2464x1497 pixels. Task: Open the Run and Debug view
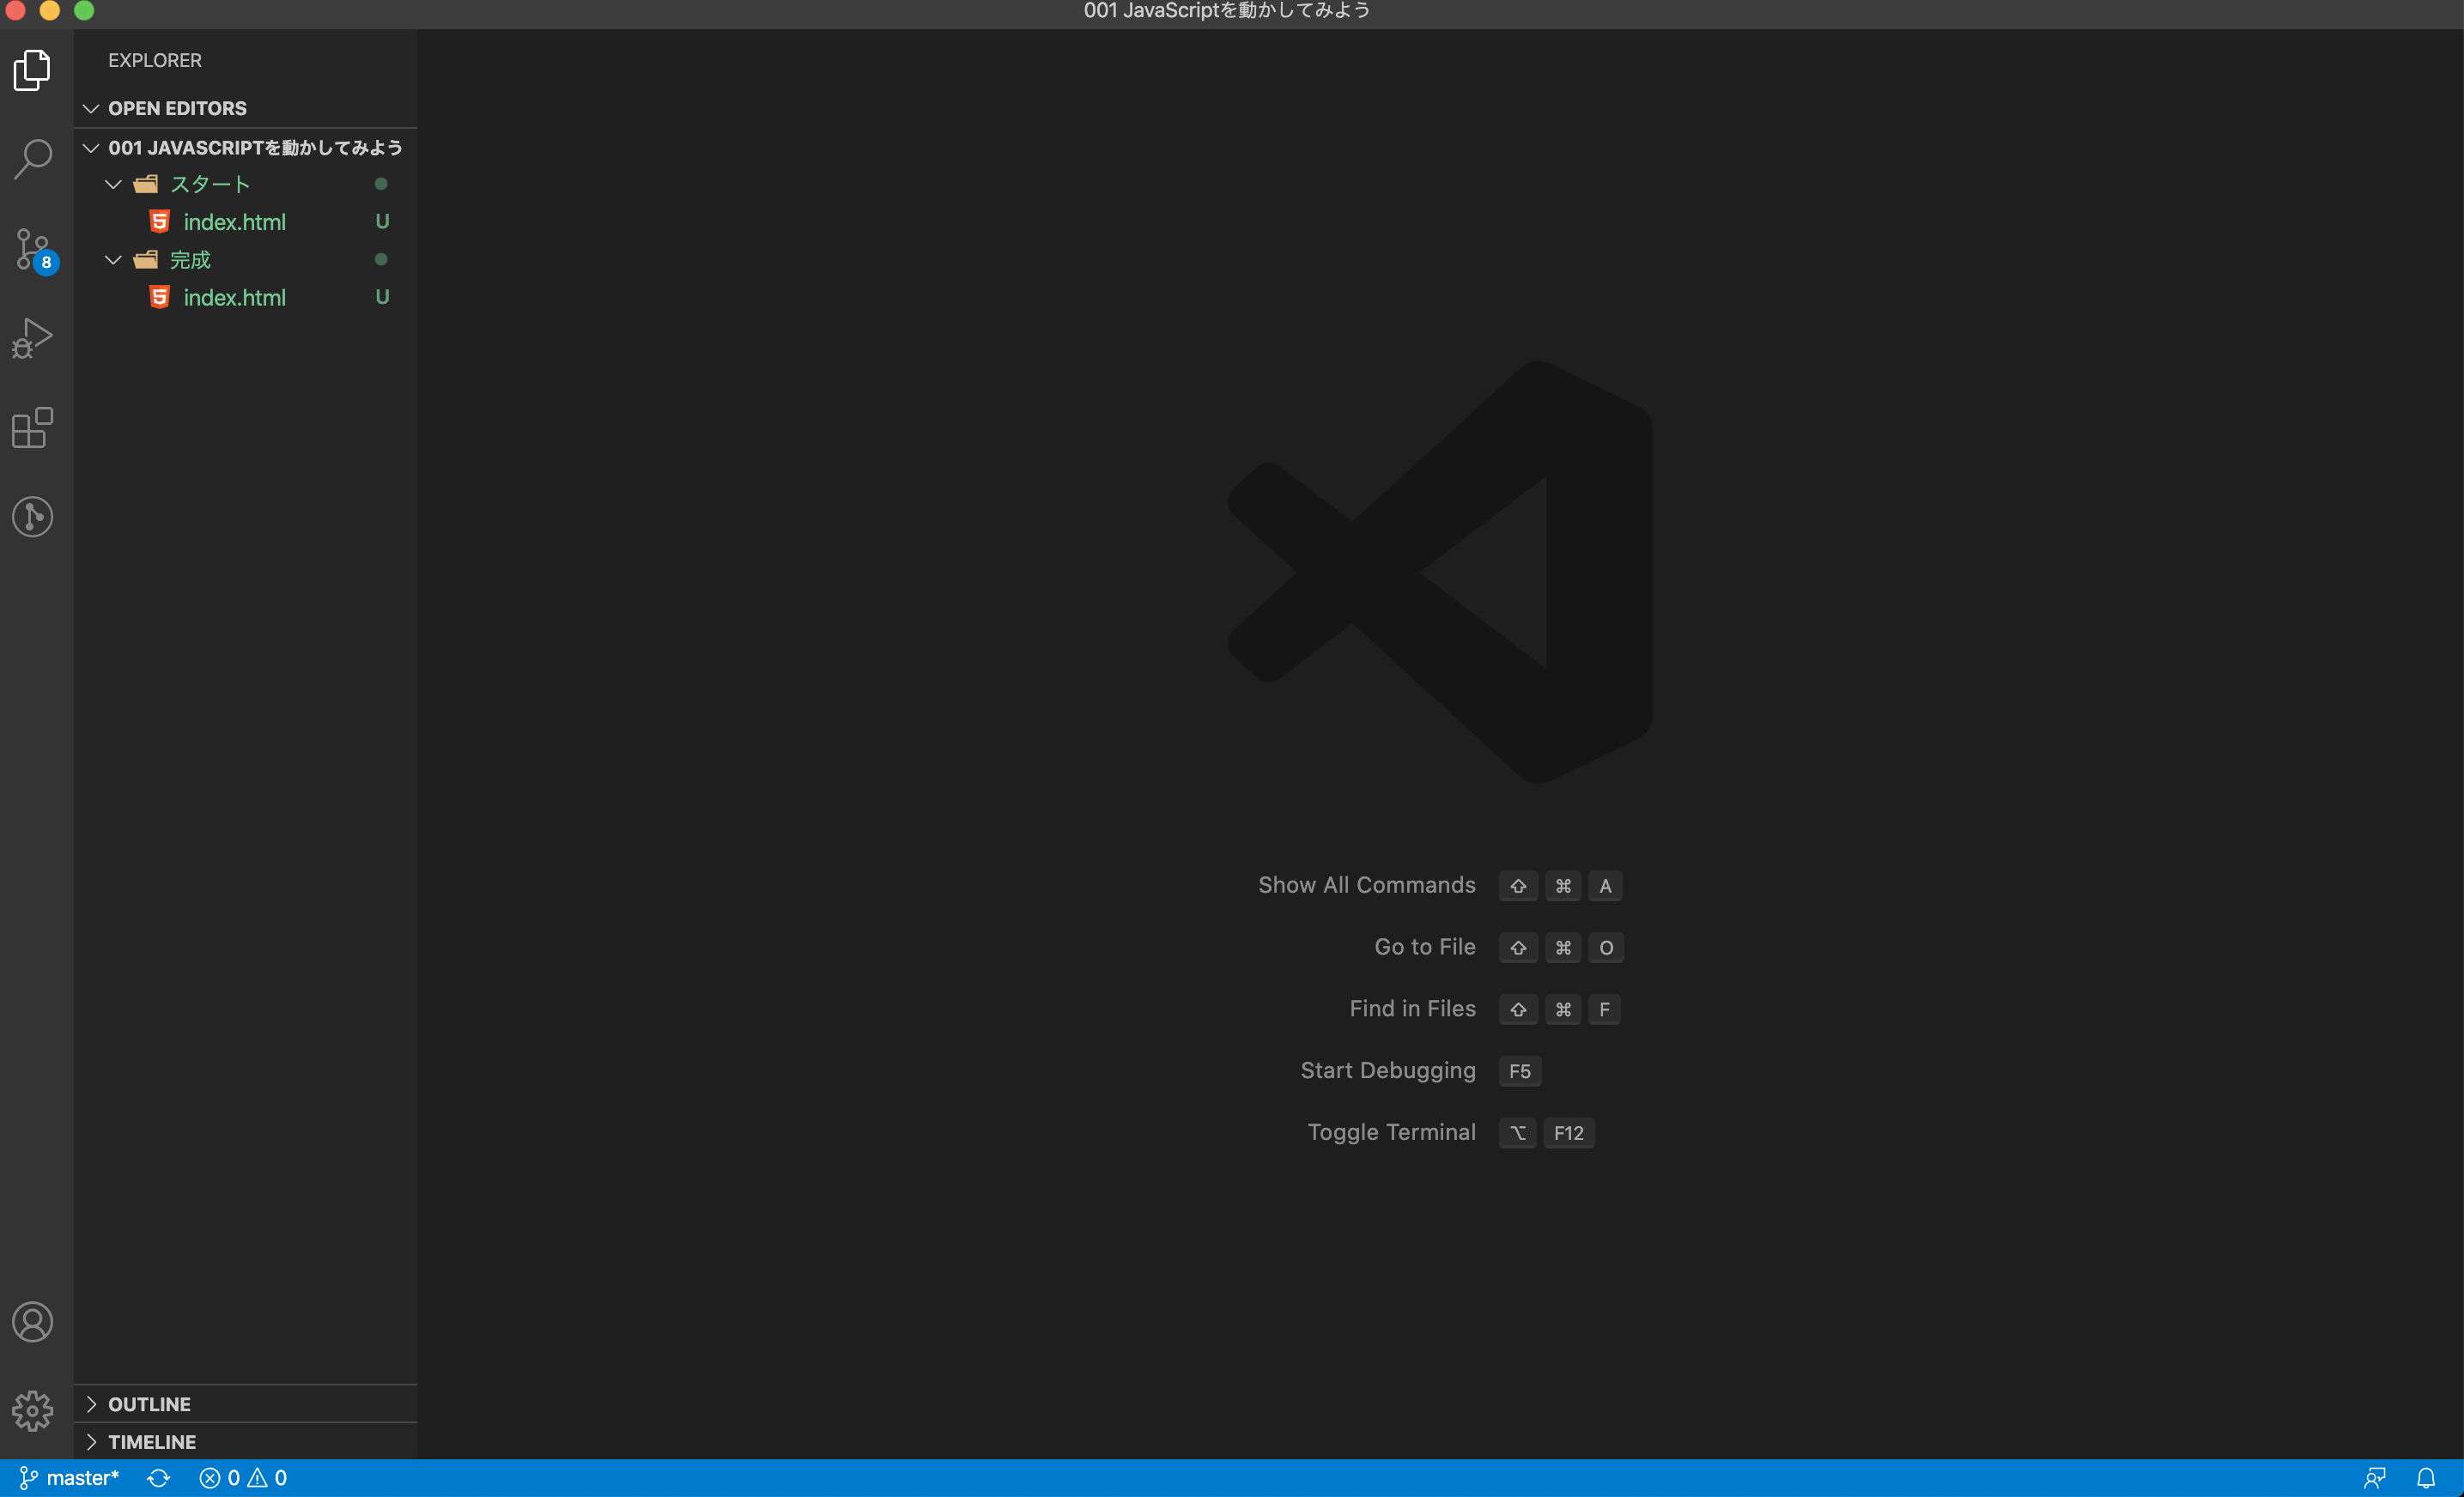[33, 338]
